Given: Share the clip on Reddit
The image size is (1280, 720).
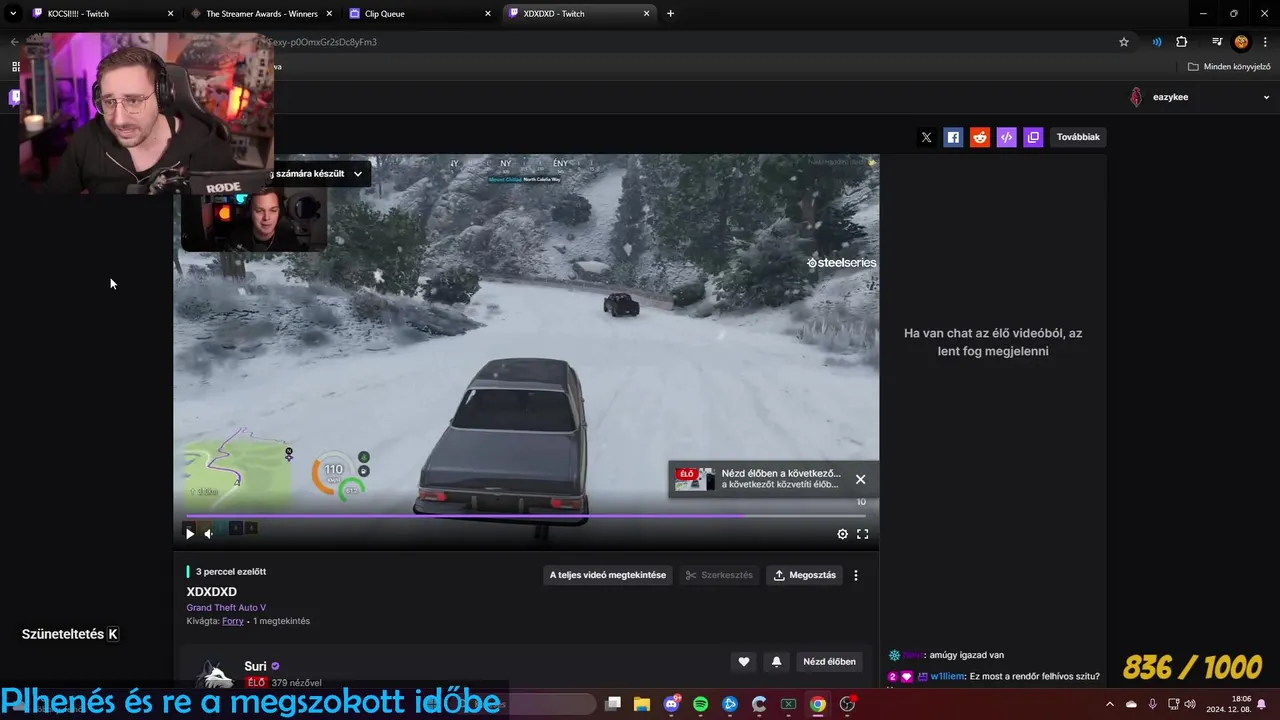Looking at the screenshot, I should point(980,137).
